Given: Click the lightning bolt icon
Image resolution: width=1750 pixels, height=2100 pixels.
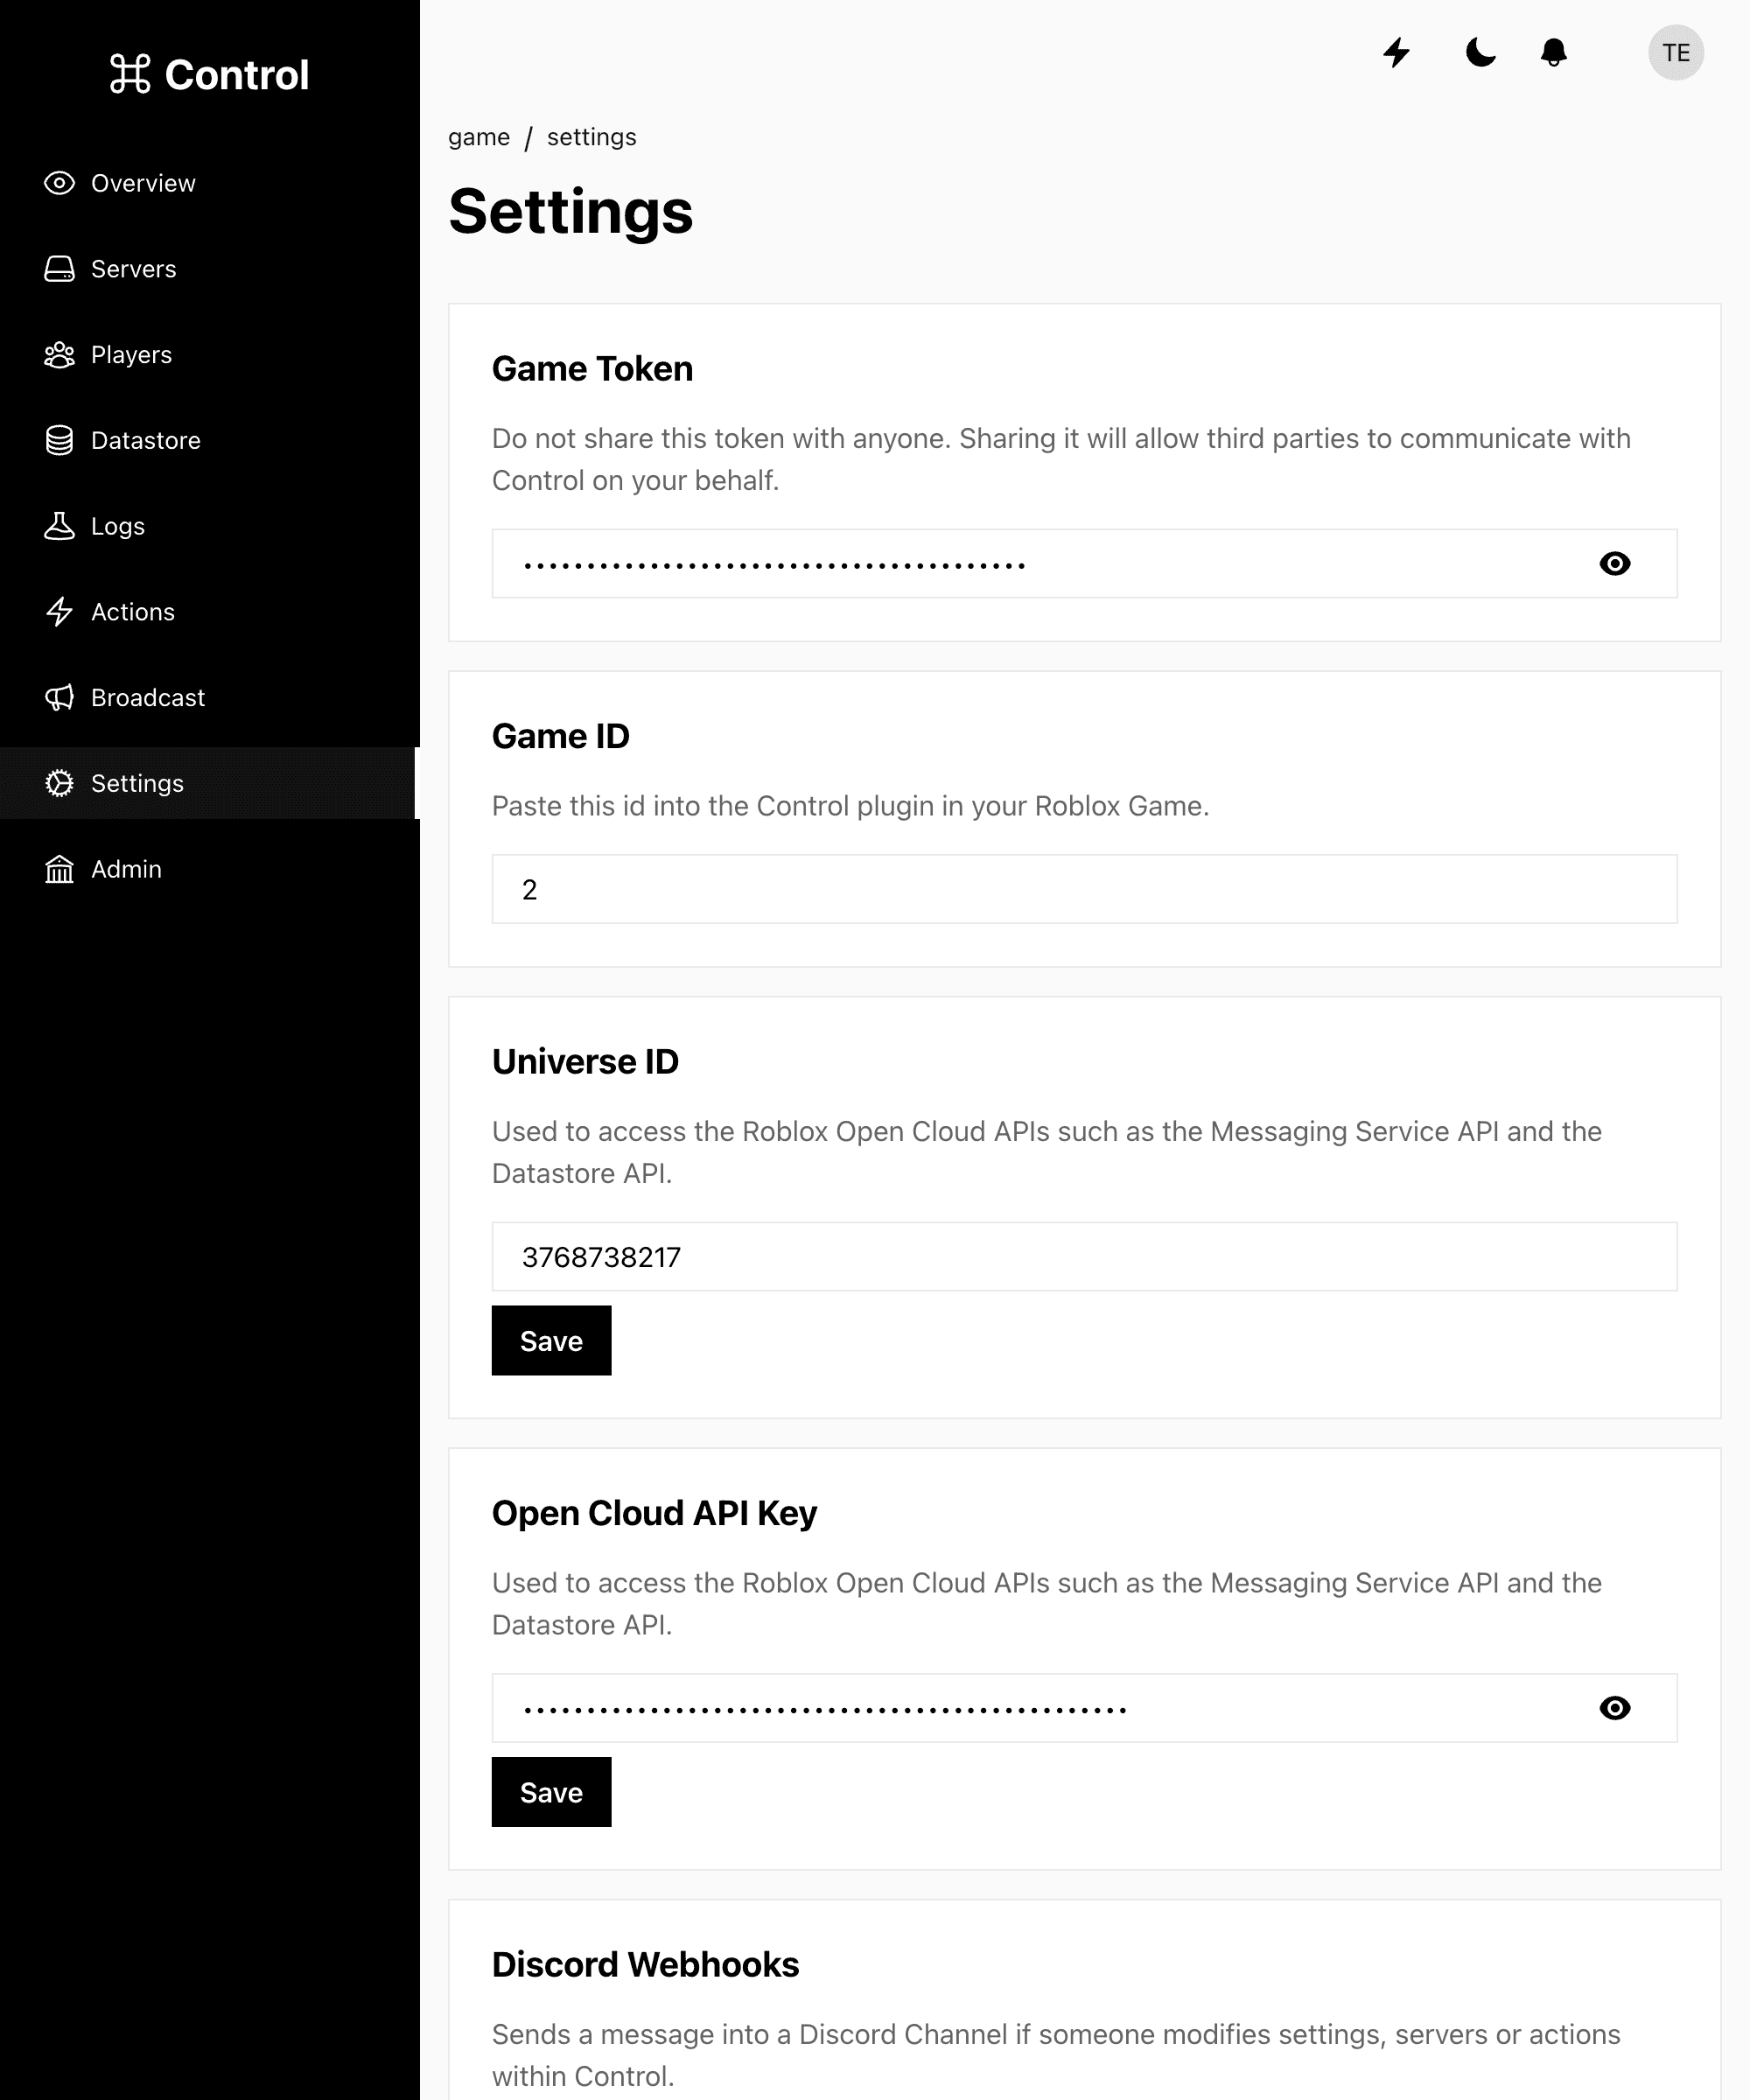Looking at the screenshot, I should [x=1399, y=52].
